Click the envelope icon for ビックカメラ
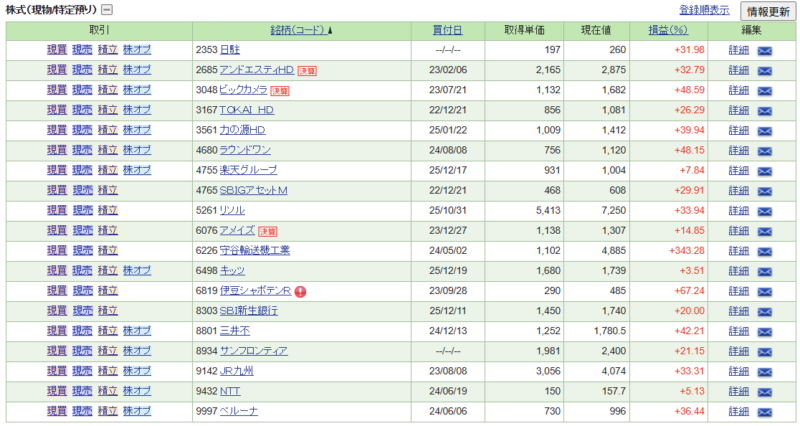The height and width of the screenshot is (426, 800). click(x=765, y=90)
